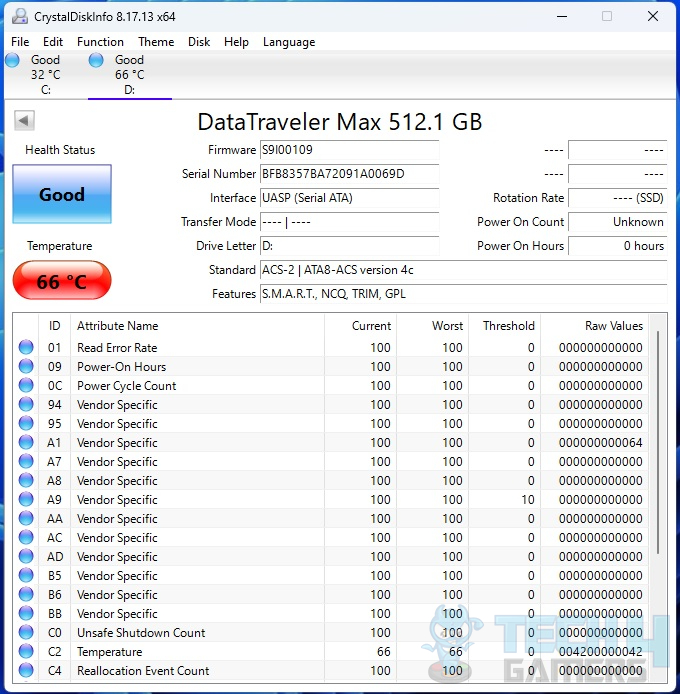680x694 pixels.
Task: Click status orb for attribute ID BB
Action: point(26,613)
